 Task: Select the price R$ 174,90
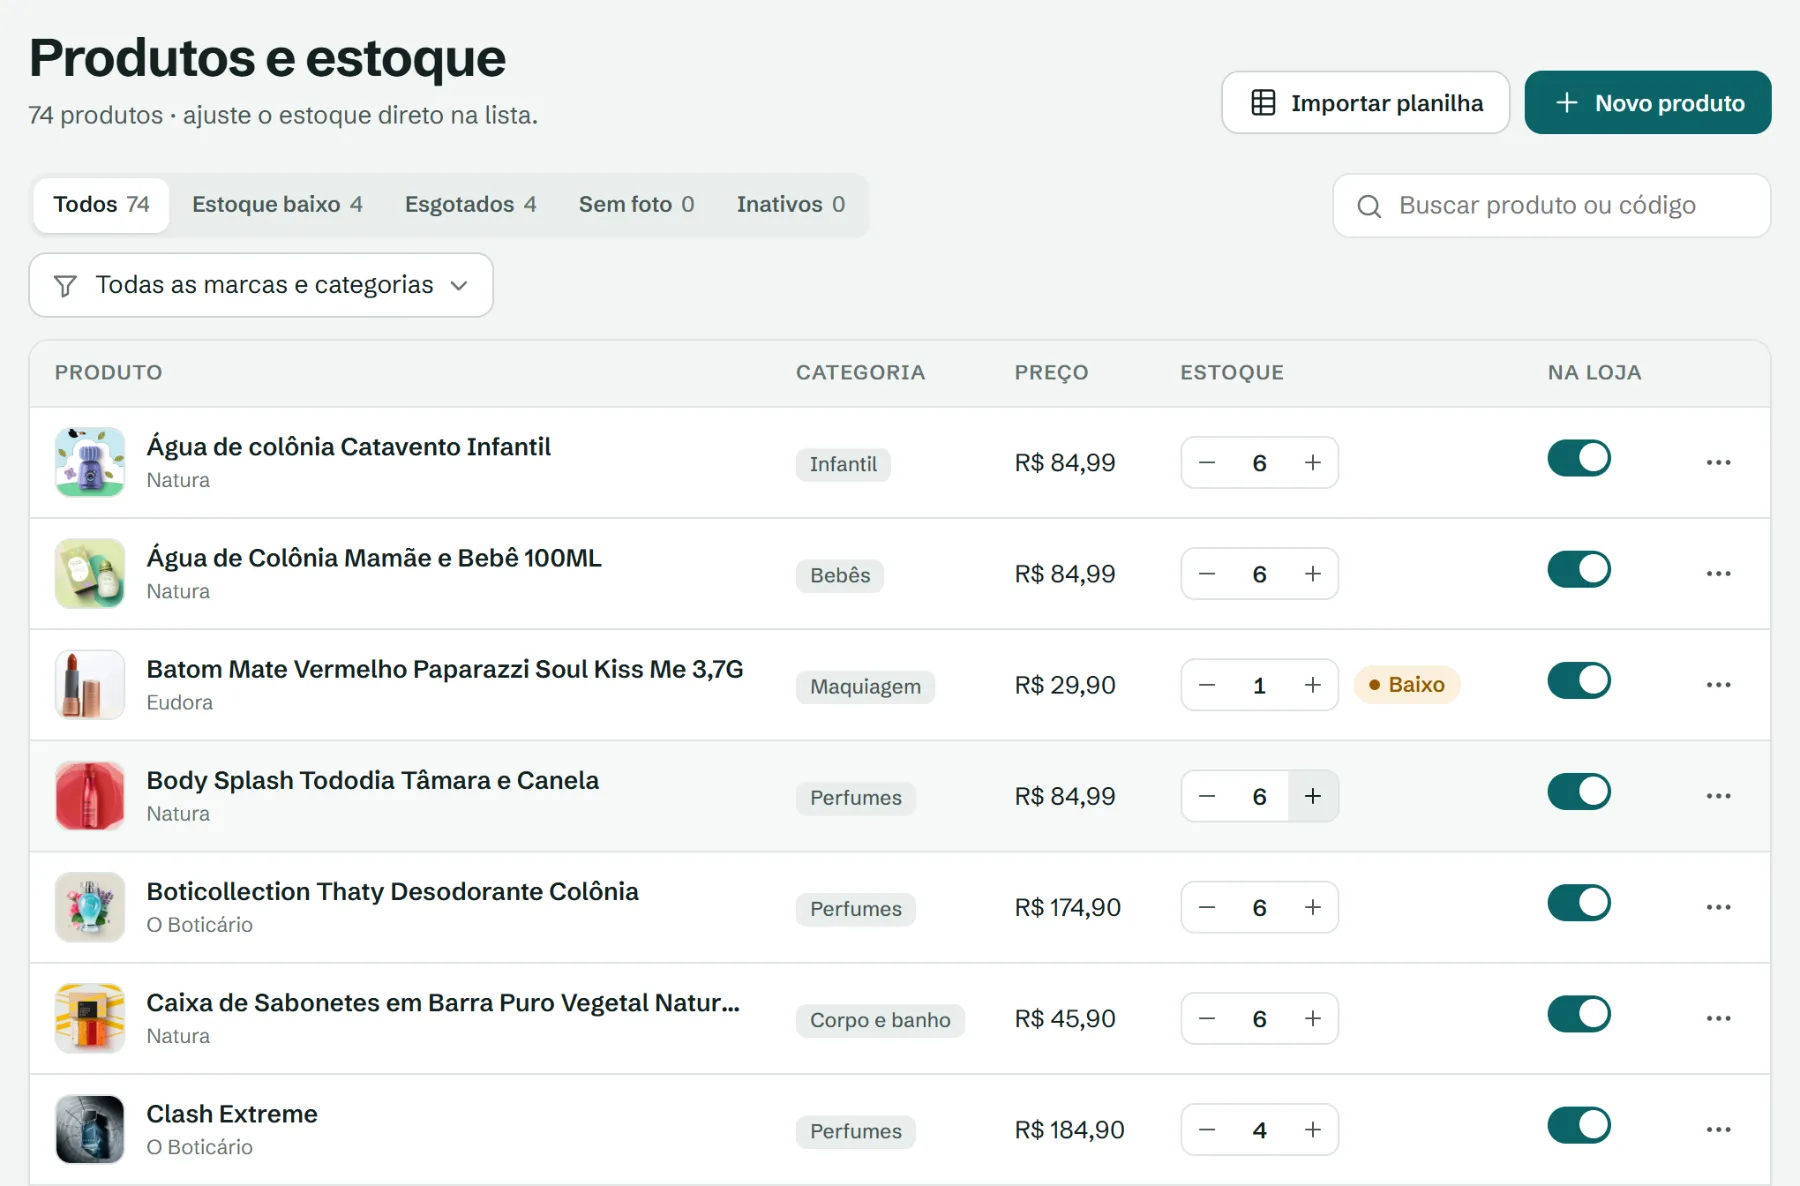point(1067,907)
